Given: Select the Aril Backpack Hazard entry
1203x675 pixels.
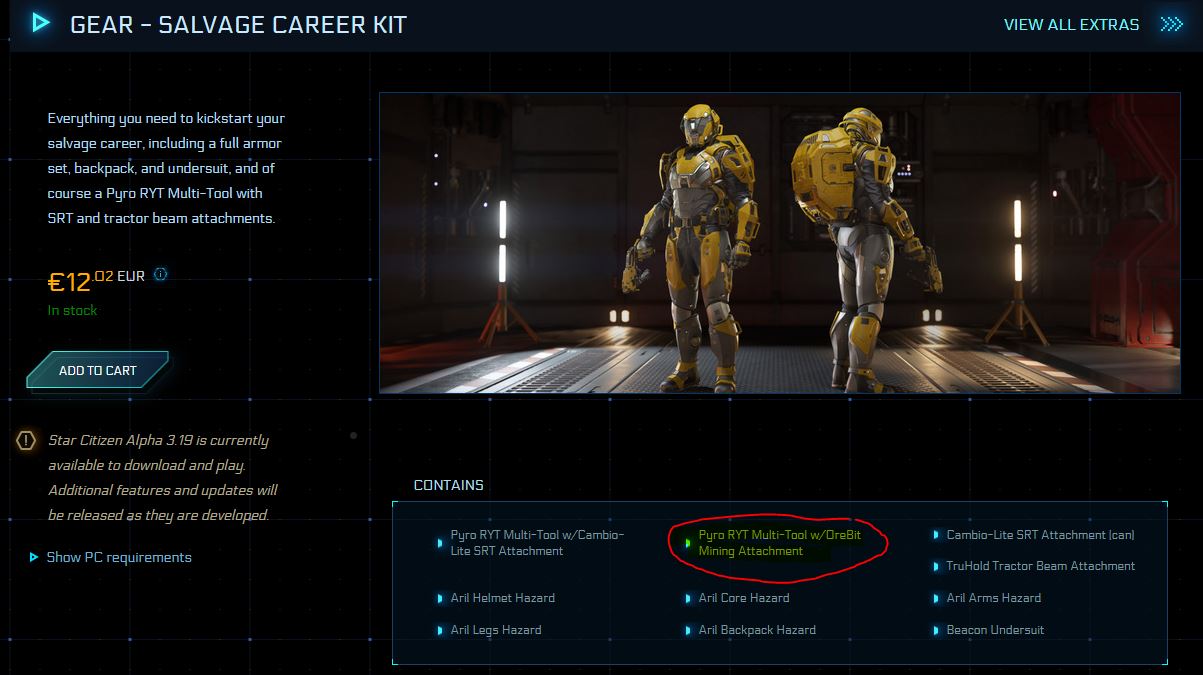Looking at the screenshot, I should (758, 630).
